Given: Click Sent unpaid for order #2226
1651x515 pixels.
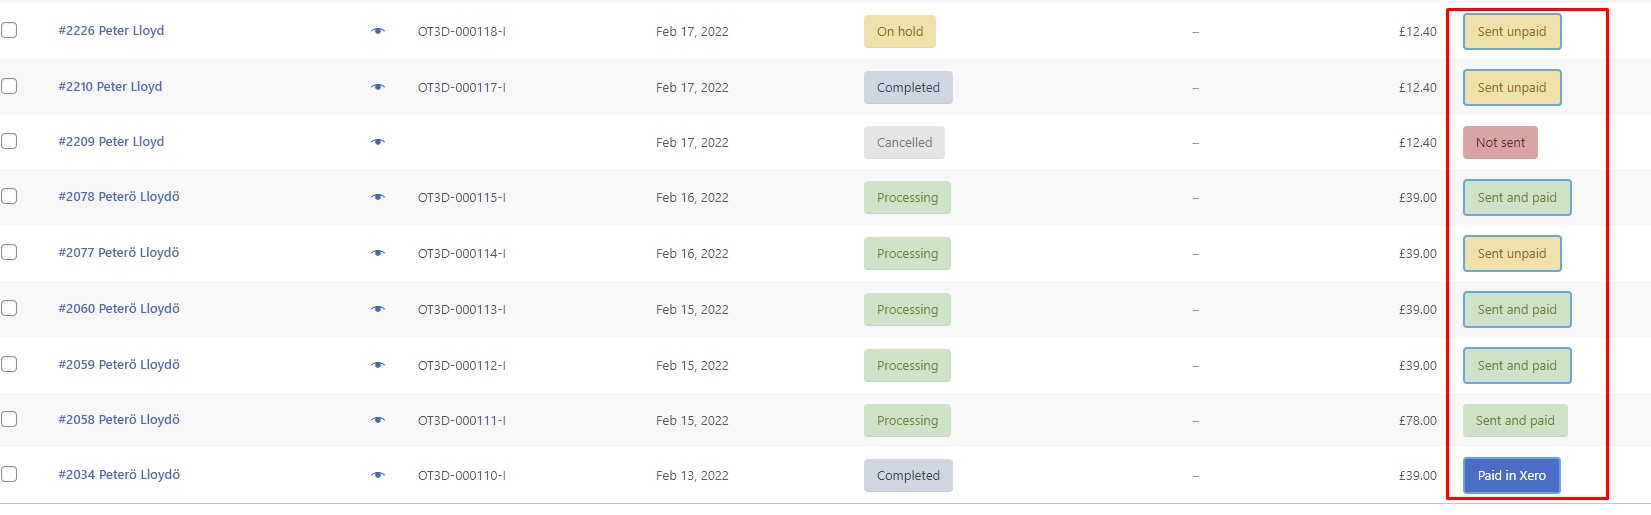Looking at the screenshot, I should pyautogui.click(x=1511, y=32).
